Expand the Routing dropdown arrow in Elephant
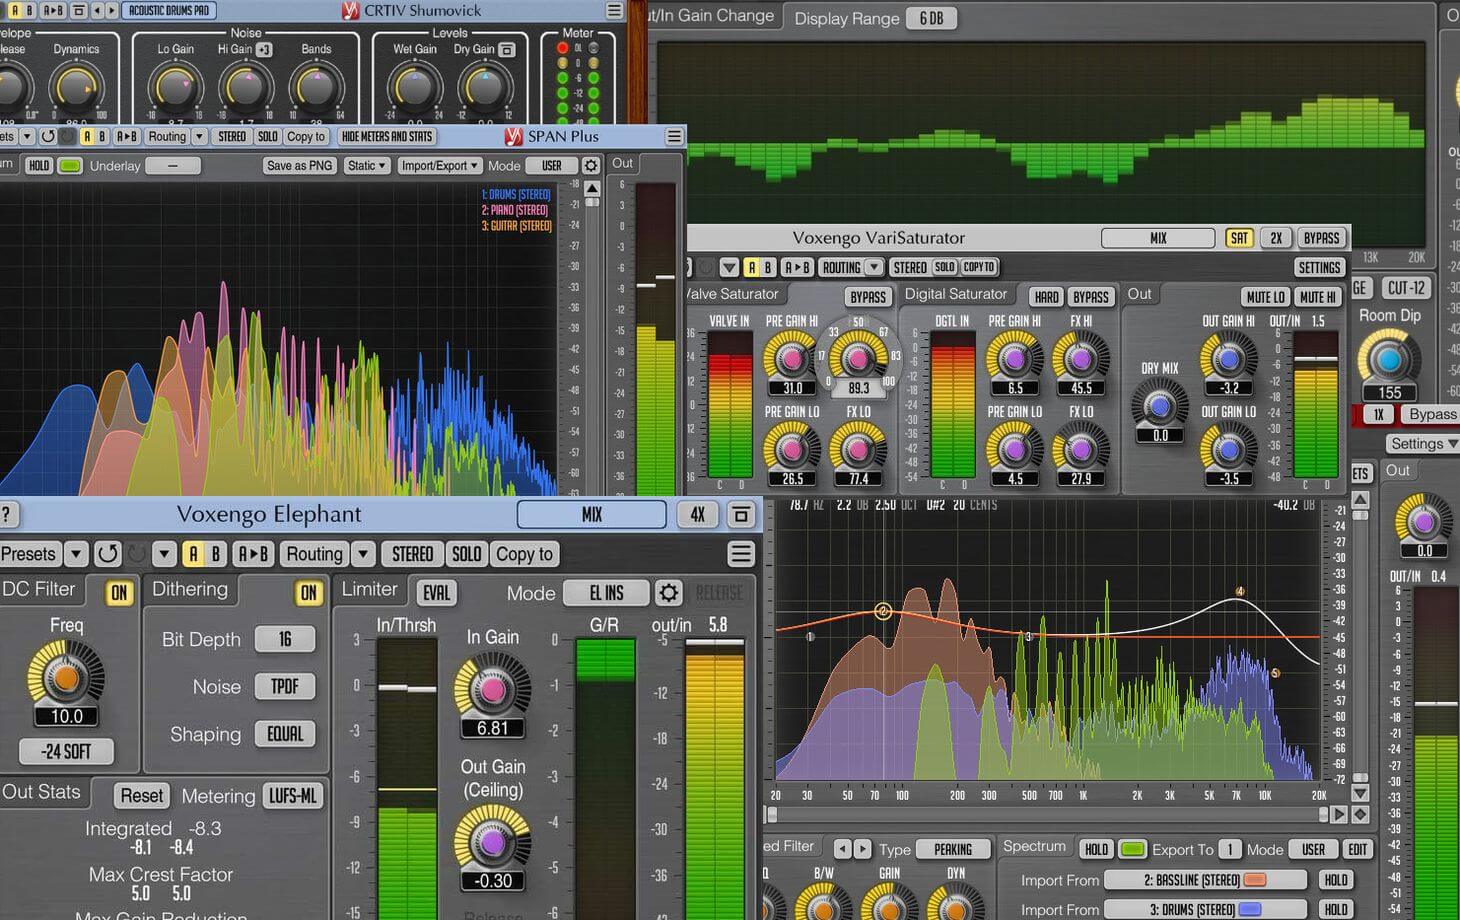Screen dimensions: 1460x920 (x=363, y=554)
